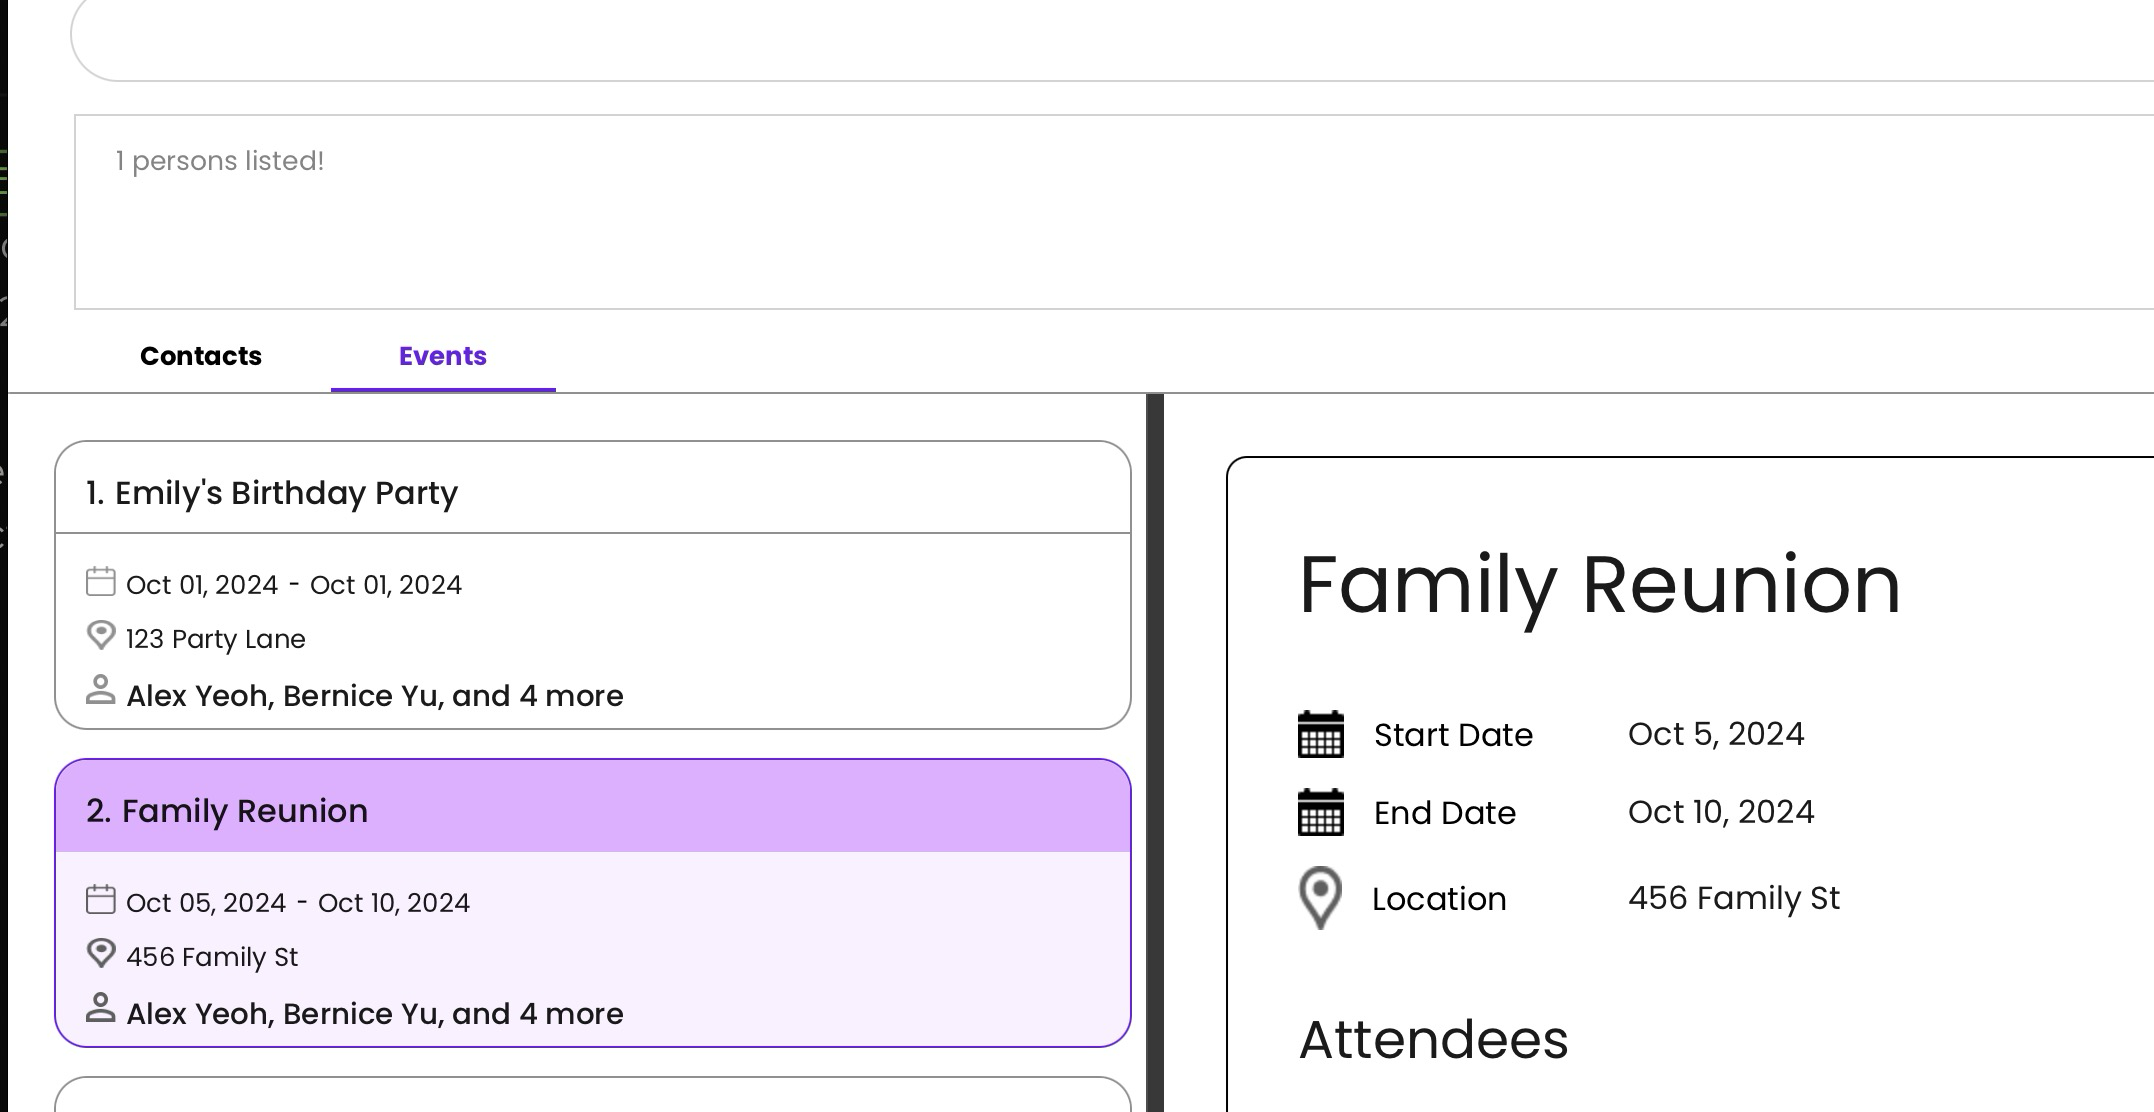This screenshot has width=2154, height=1112.
Task: Click the '1 persons listed!' result box
Action: (1100, 212)
